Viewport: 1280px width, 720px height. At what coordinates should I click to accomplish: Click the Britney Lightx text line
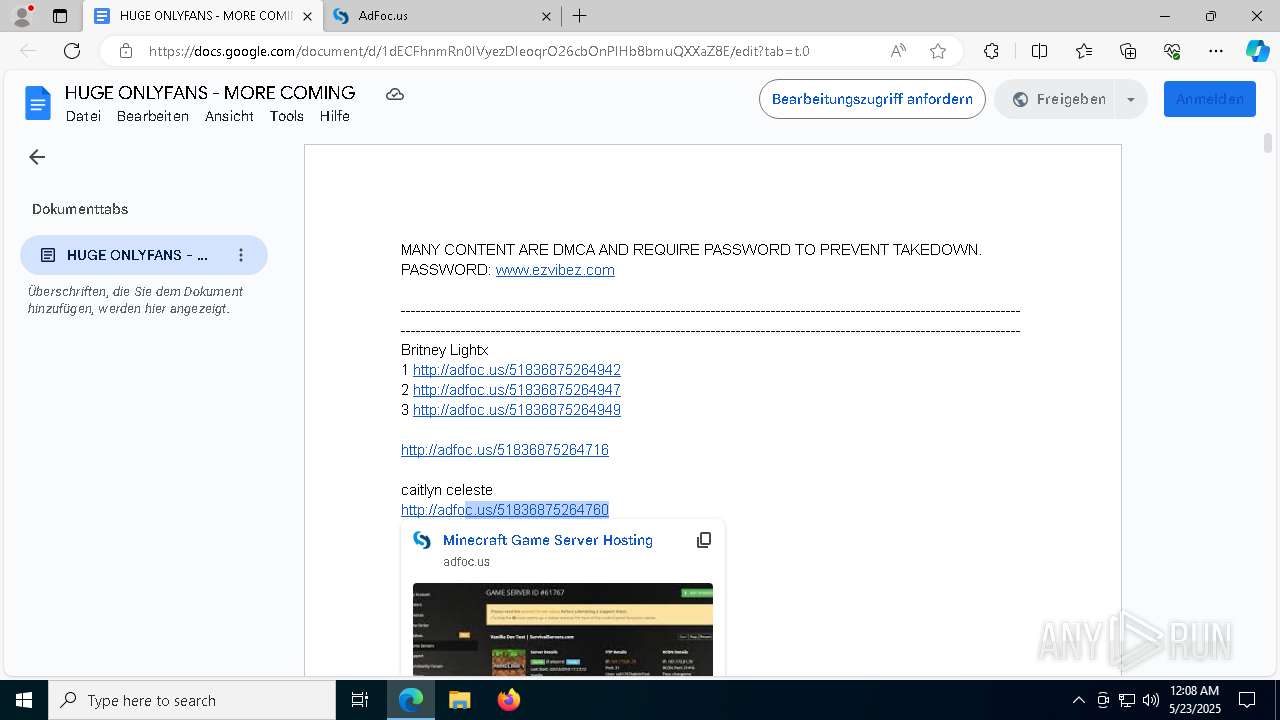[x=445, y=350]
